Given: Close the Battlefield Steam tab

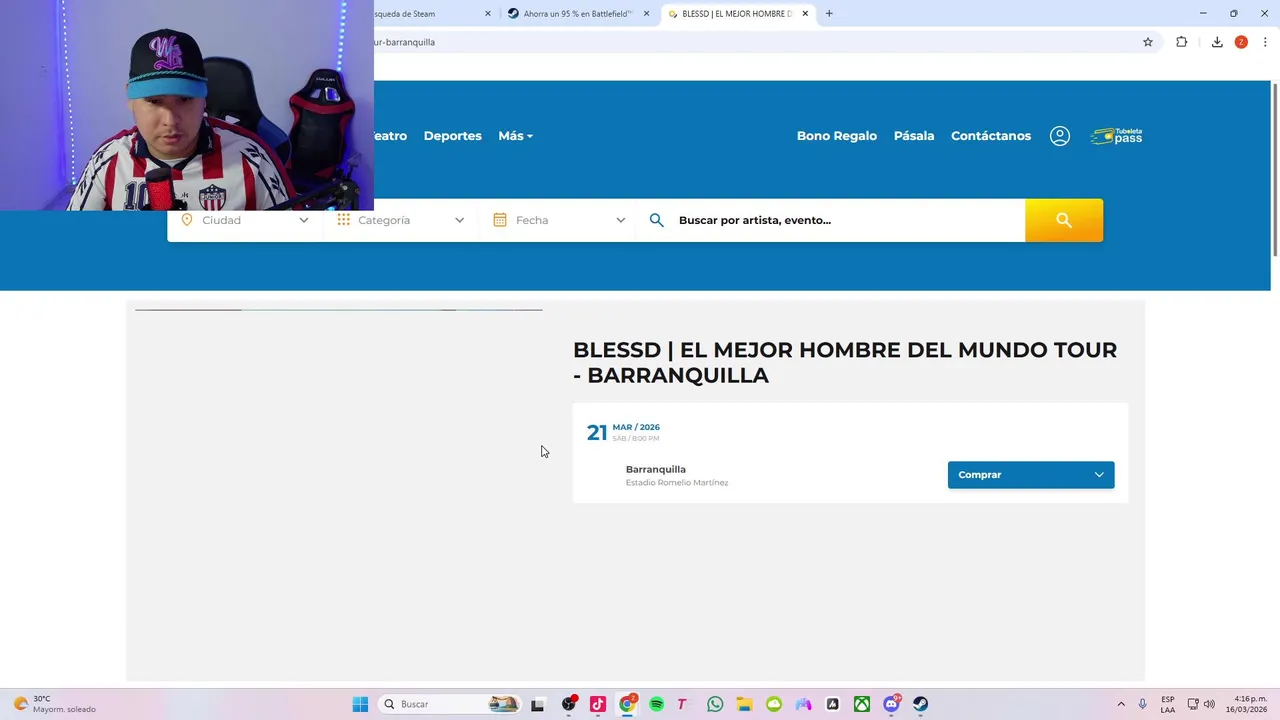Looking at the screenshot, I should [647, 14].
